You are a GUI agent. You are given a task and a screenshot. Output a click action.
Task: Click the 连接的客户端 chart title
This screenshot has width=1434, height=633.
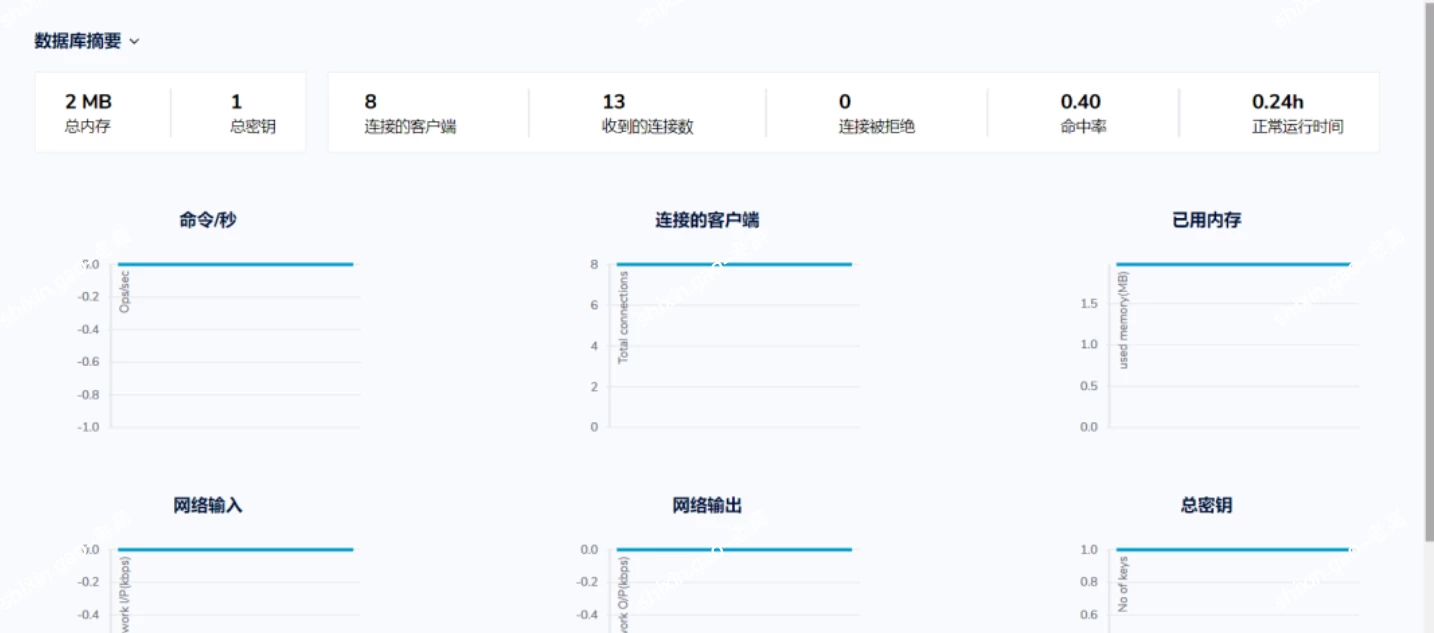(707, 220)
